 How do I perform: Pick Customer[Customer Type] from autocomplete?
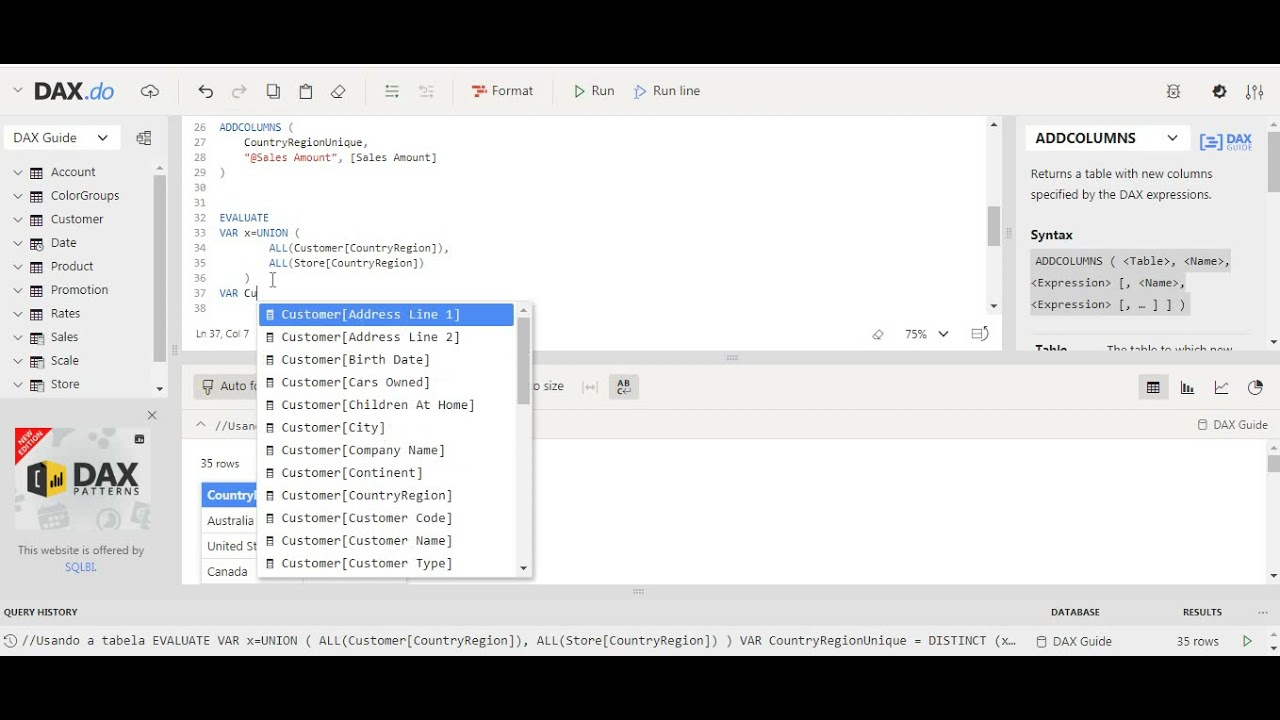coord(386,564)
